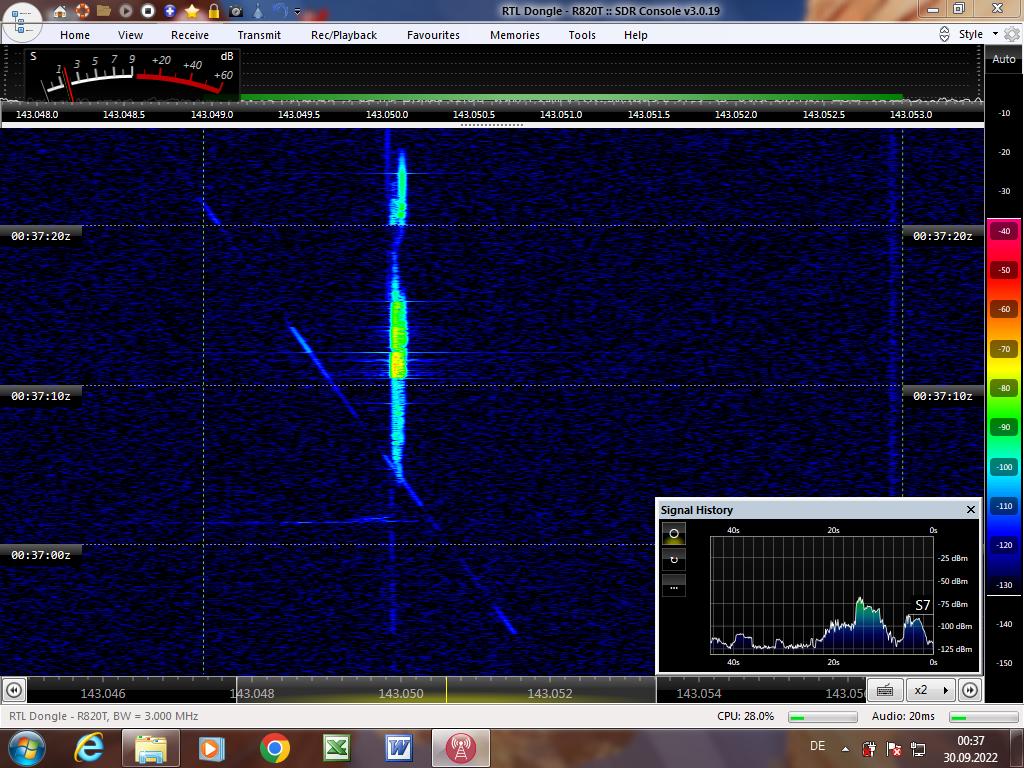The image size is (1024, 768).
Task: Click the -80 green level on color scale
Action: click(x=1004, y=388)
